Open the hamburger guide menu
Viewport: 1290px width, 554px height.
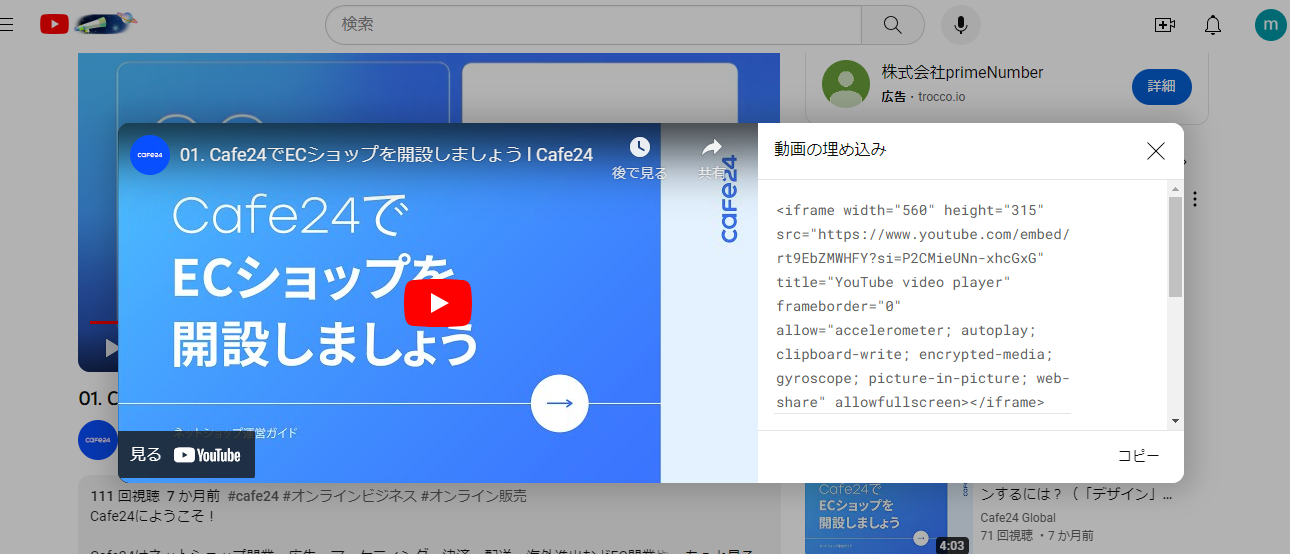pyautogui.click(x=6, y=25)
